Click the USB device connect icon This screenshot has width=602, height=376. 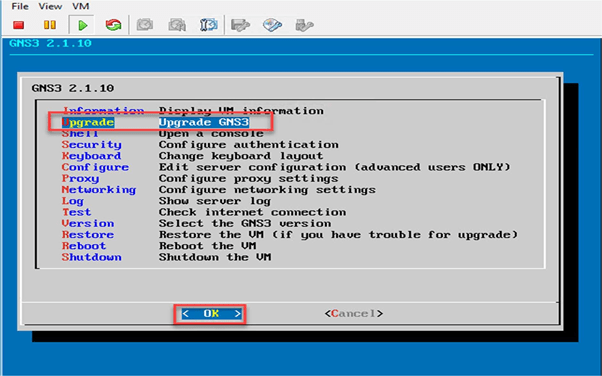pyautogui.click(x=304, y=25)
